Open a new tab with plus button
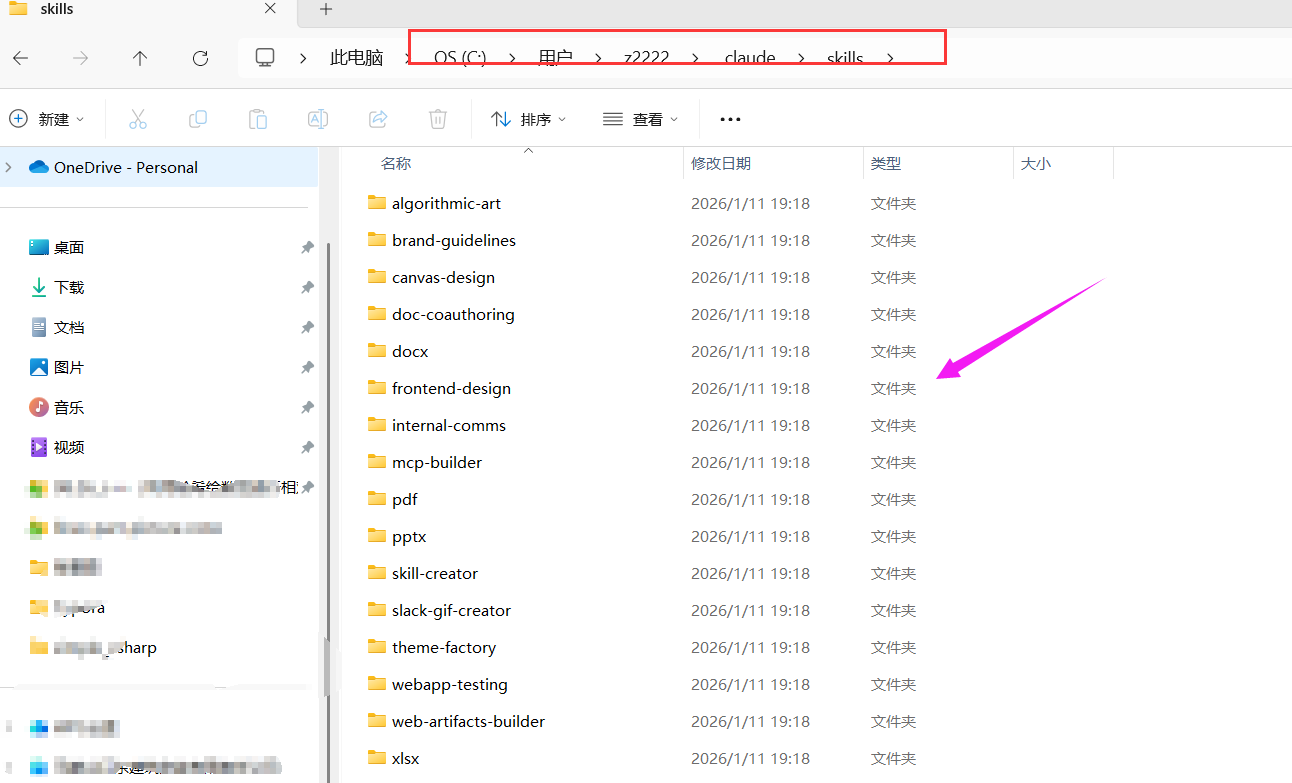 (325, 9)
